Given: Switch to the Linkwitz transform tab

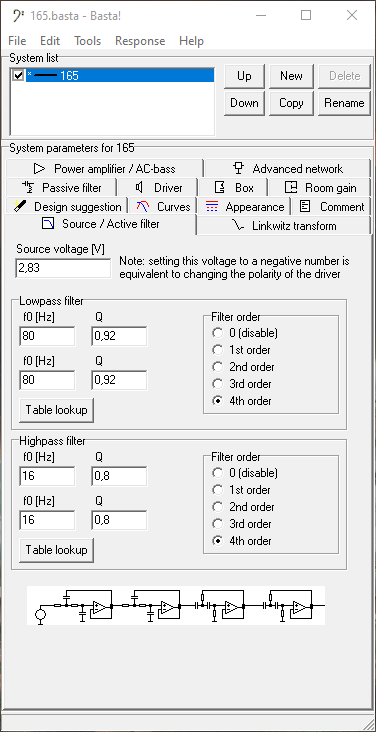Looking at the screenshot, I should tap(284, 225).
